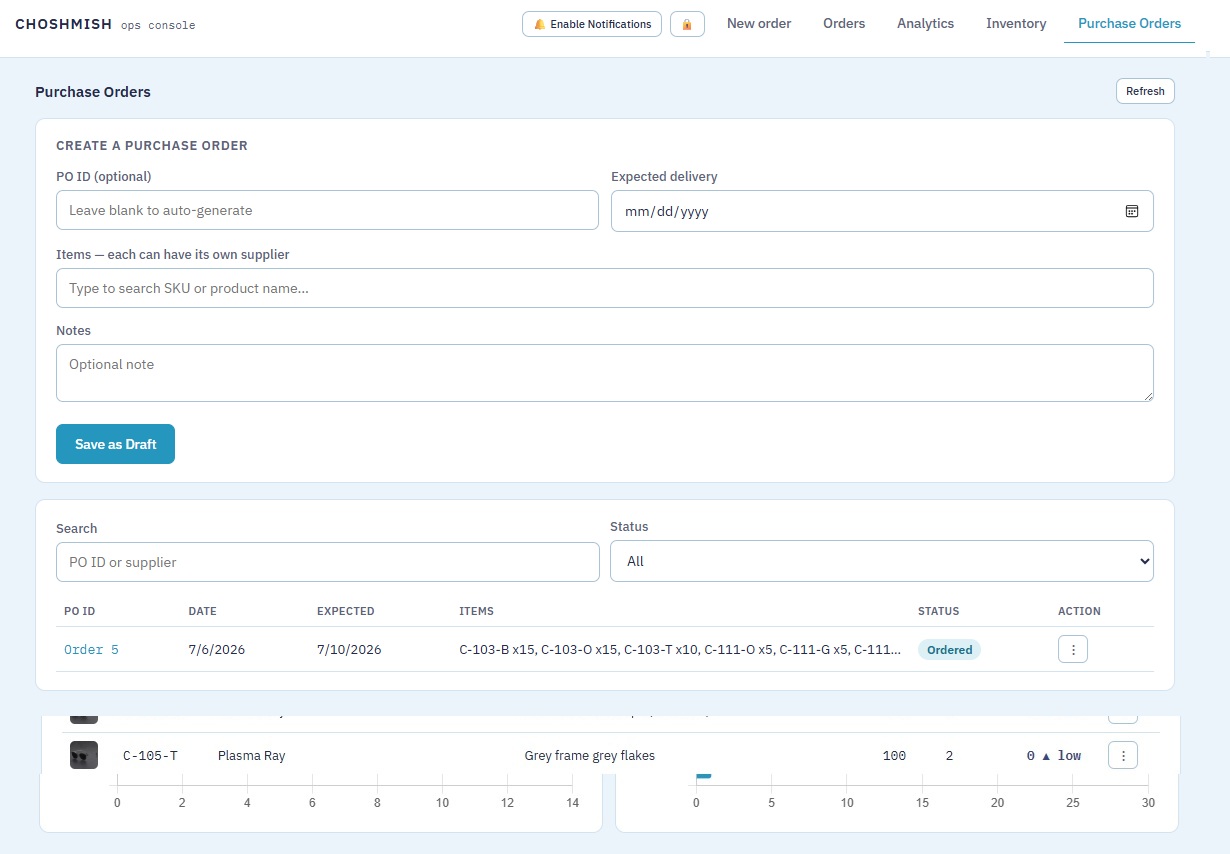The width and height of the screenshot is (1230, 854).
Task: Click the ACTION column header
Action: tap(1079, 611)
